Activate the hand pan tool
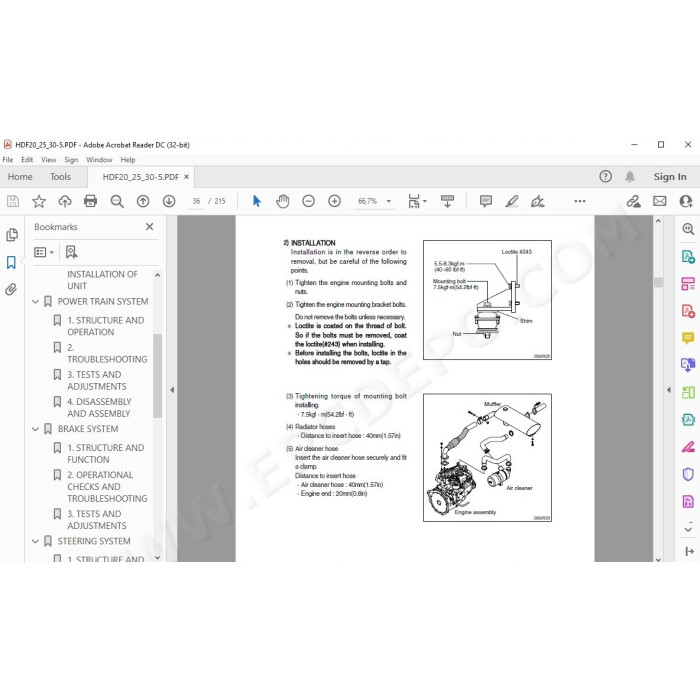 (283, 201)
